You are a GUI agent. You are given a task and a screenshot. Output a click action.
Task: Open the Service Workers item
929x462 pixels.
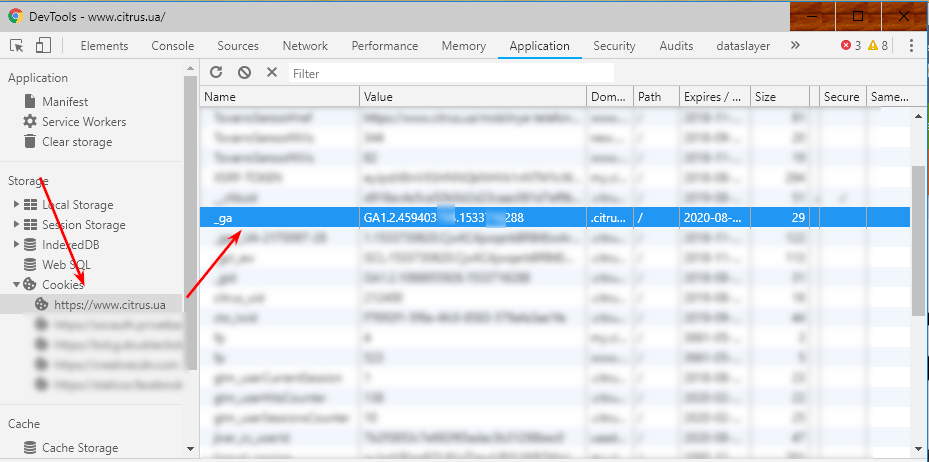(84, 122)
